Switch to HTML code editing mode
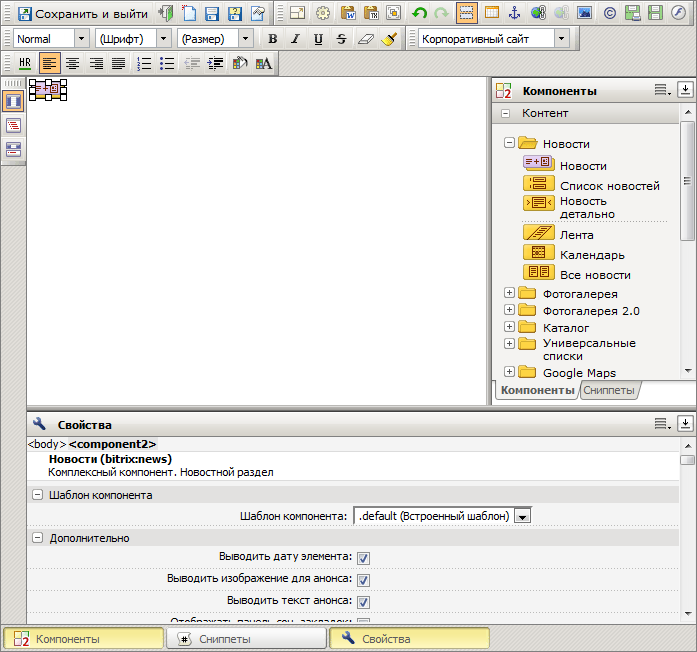Image resolution: width=697 pixels, height=652 pixels. pyautogui.click(x=13, y=126)
